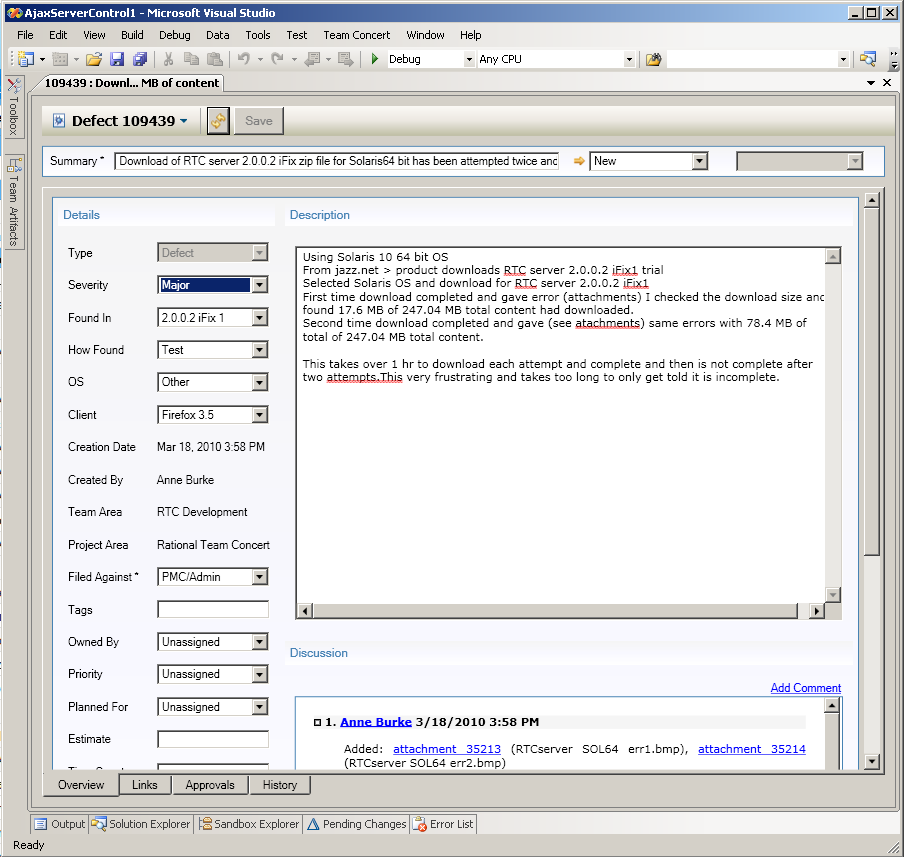
Task: Collapse comment 1 by Anne Burke
Action: [x=317, y=723]
